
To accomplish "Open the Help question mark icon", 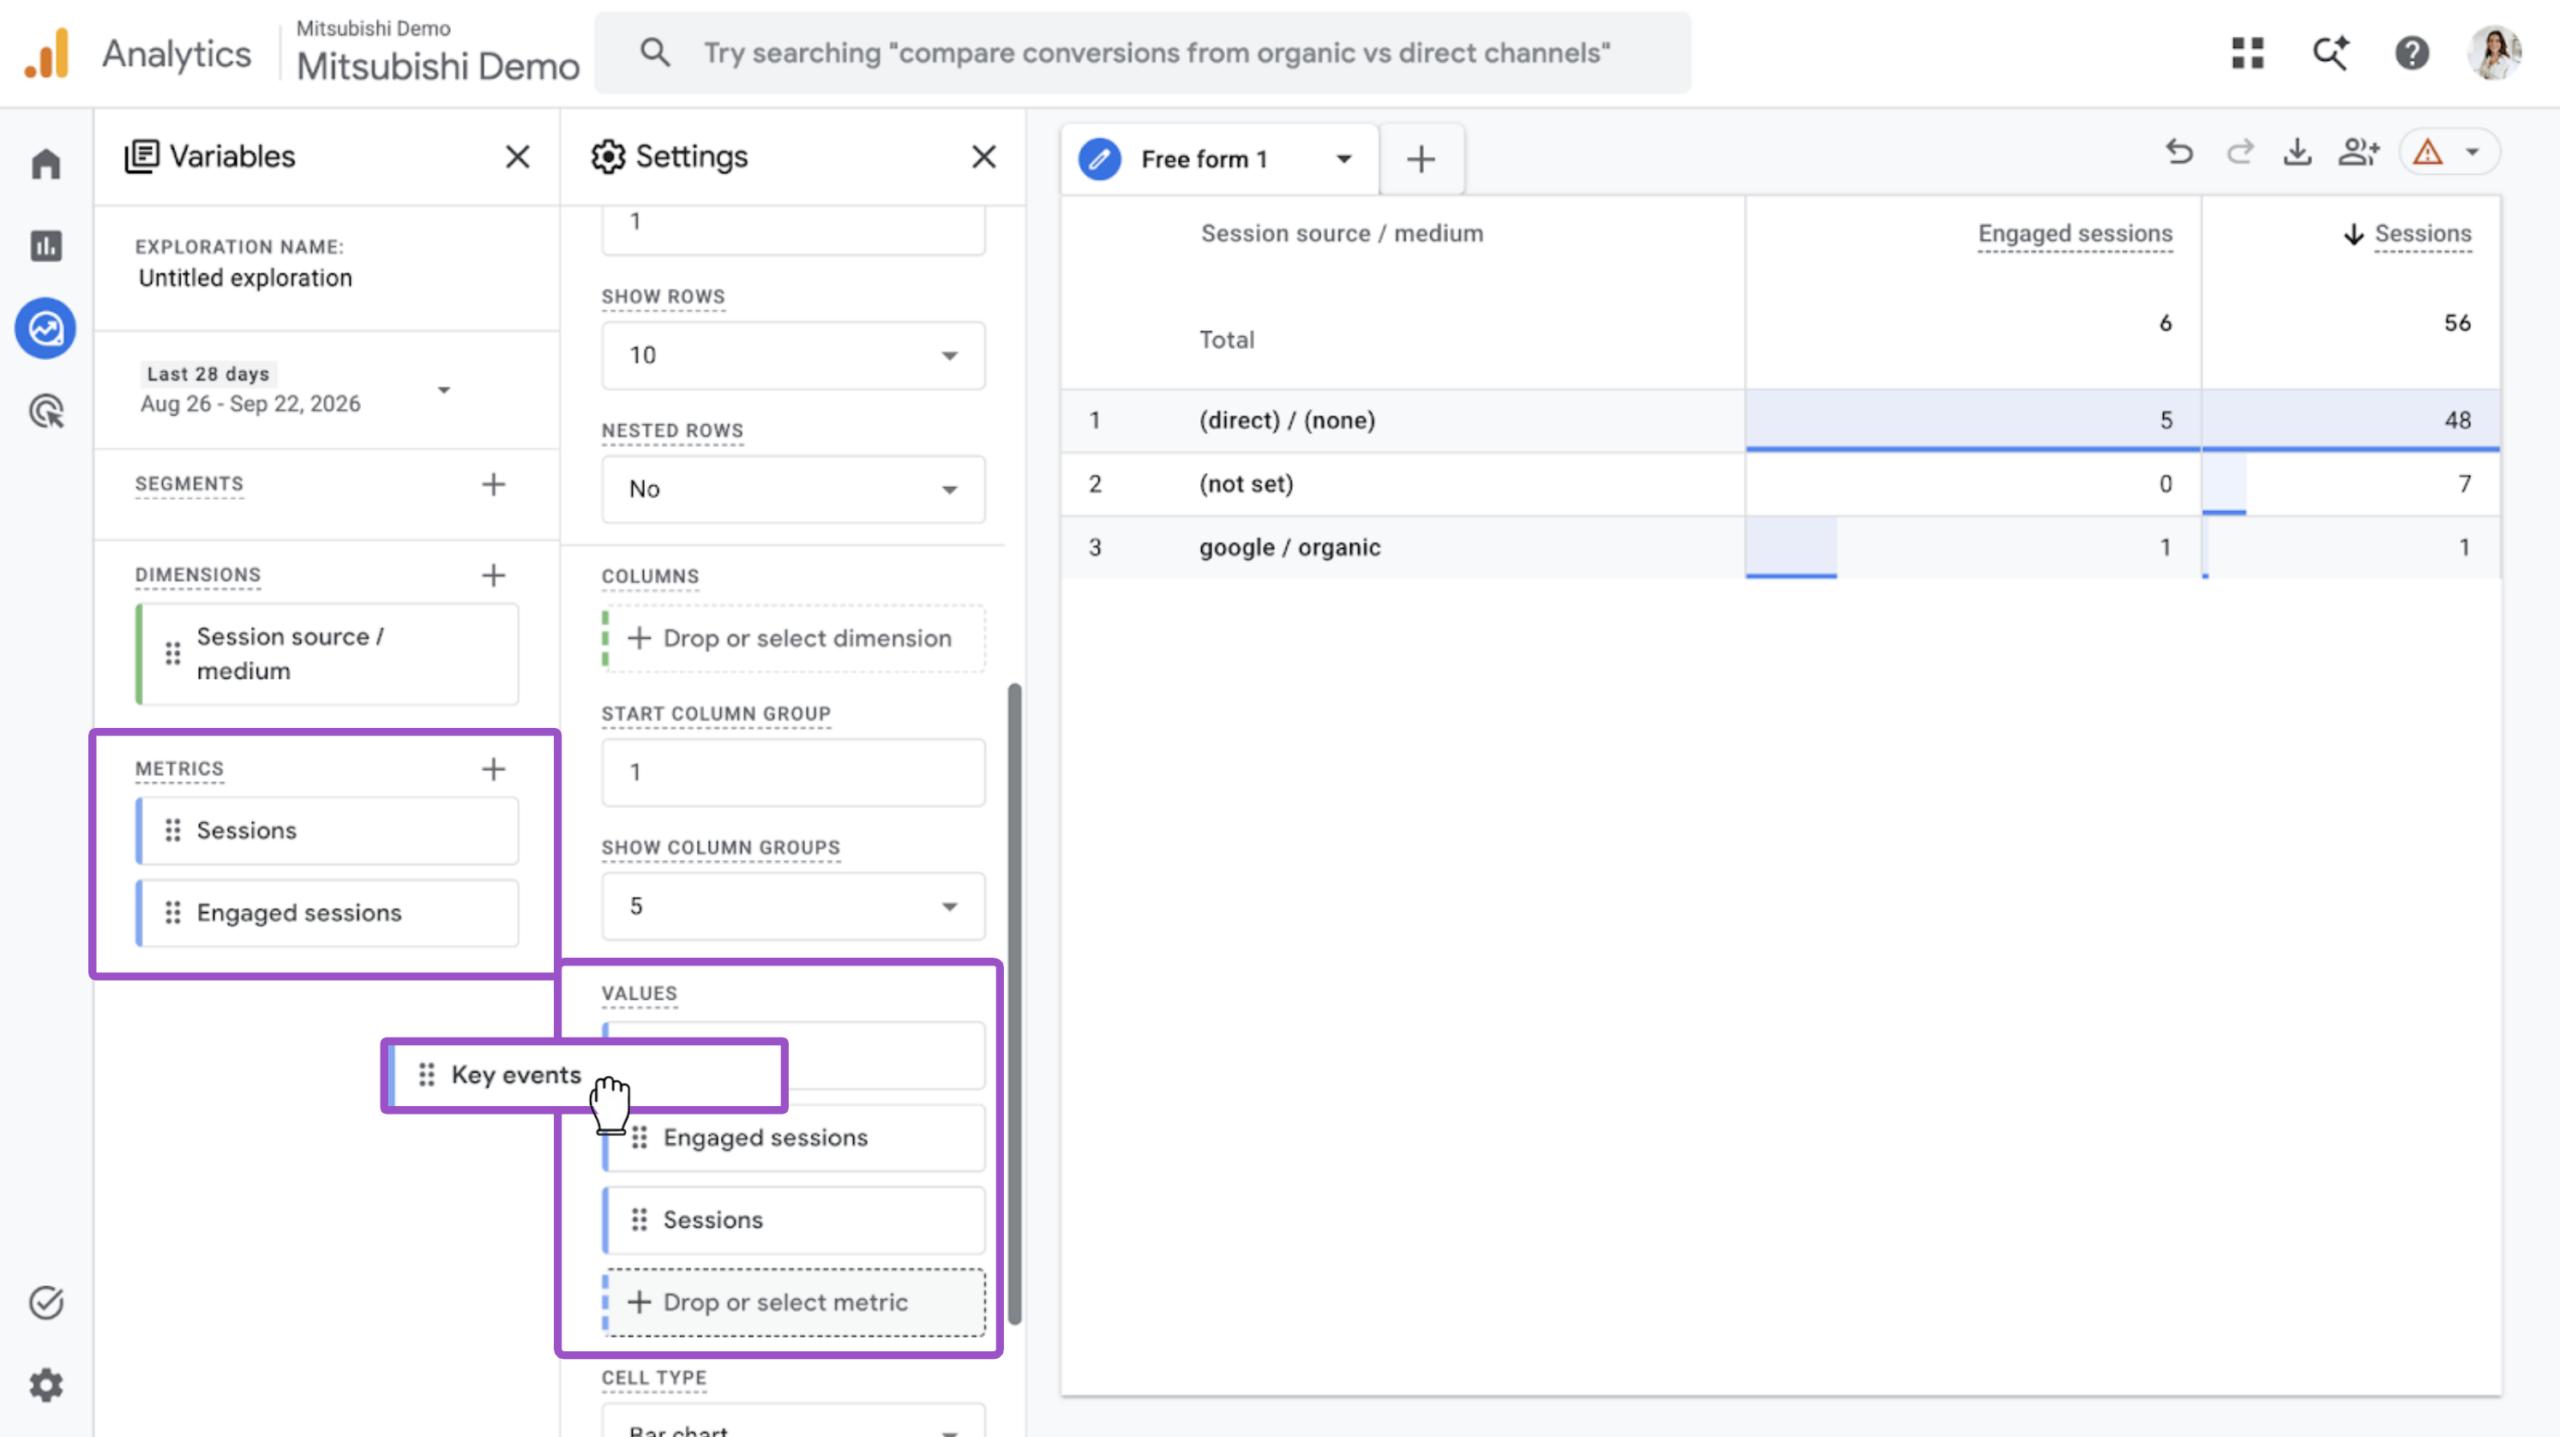I will click(x=2412, y=52).
